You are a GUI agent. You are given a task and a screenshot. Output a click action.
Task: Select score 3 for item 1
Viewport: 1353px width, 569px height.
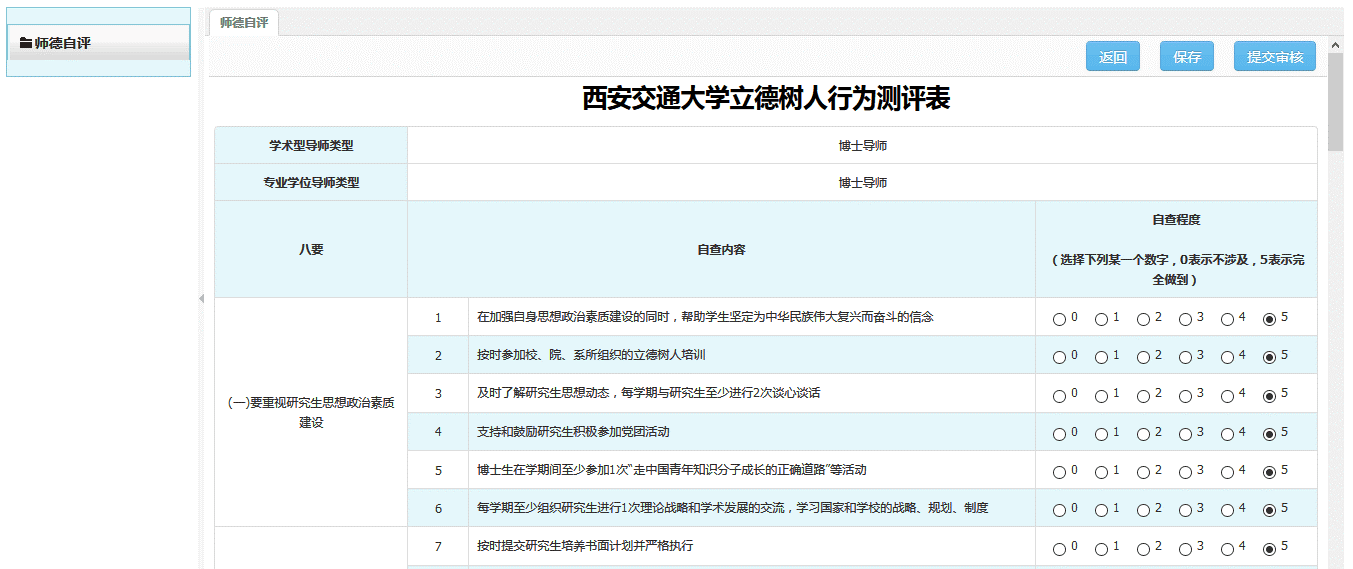click(x=1185, y=320)
